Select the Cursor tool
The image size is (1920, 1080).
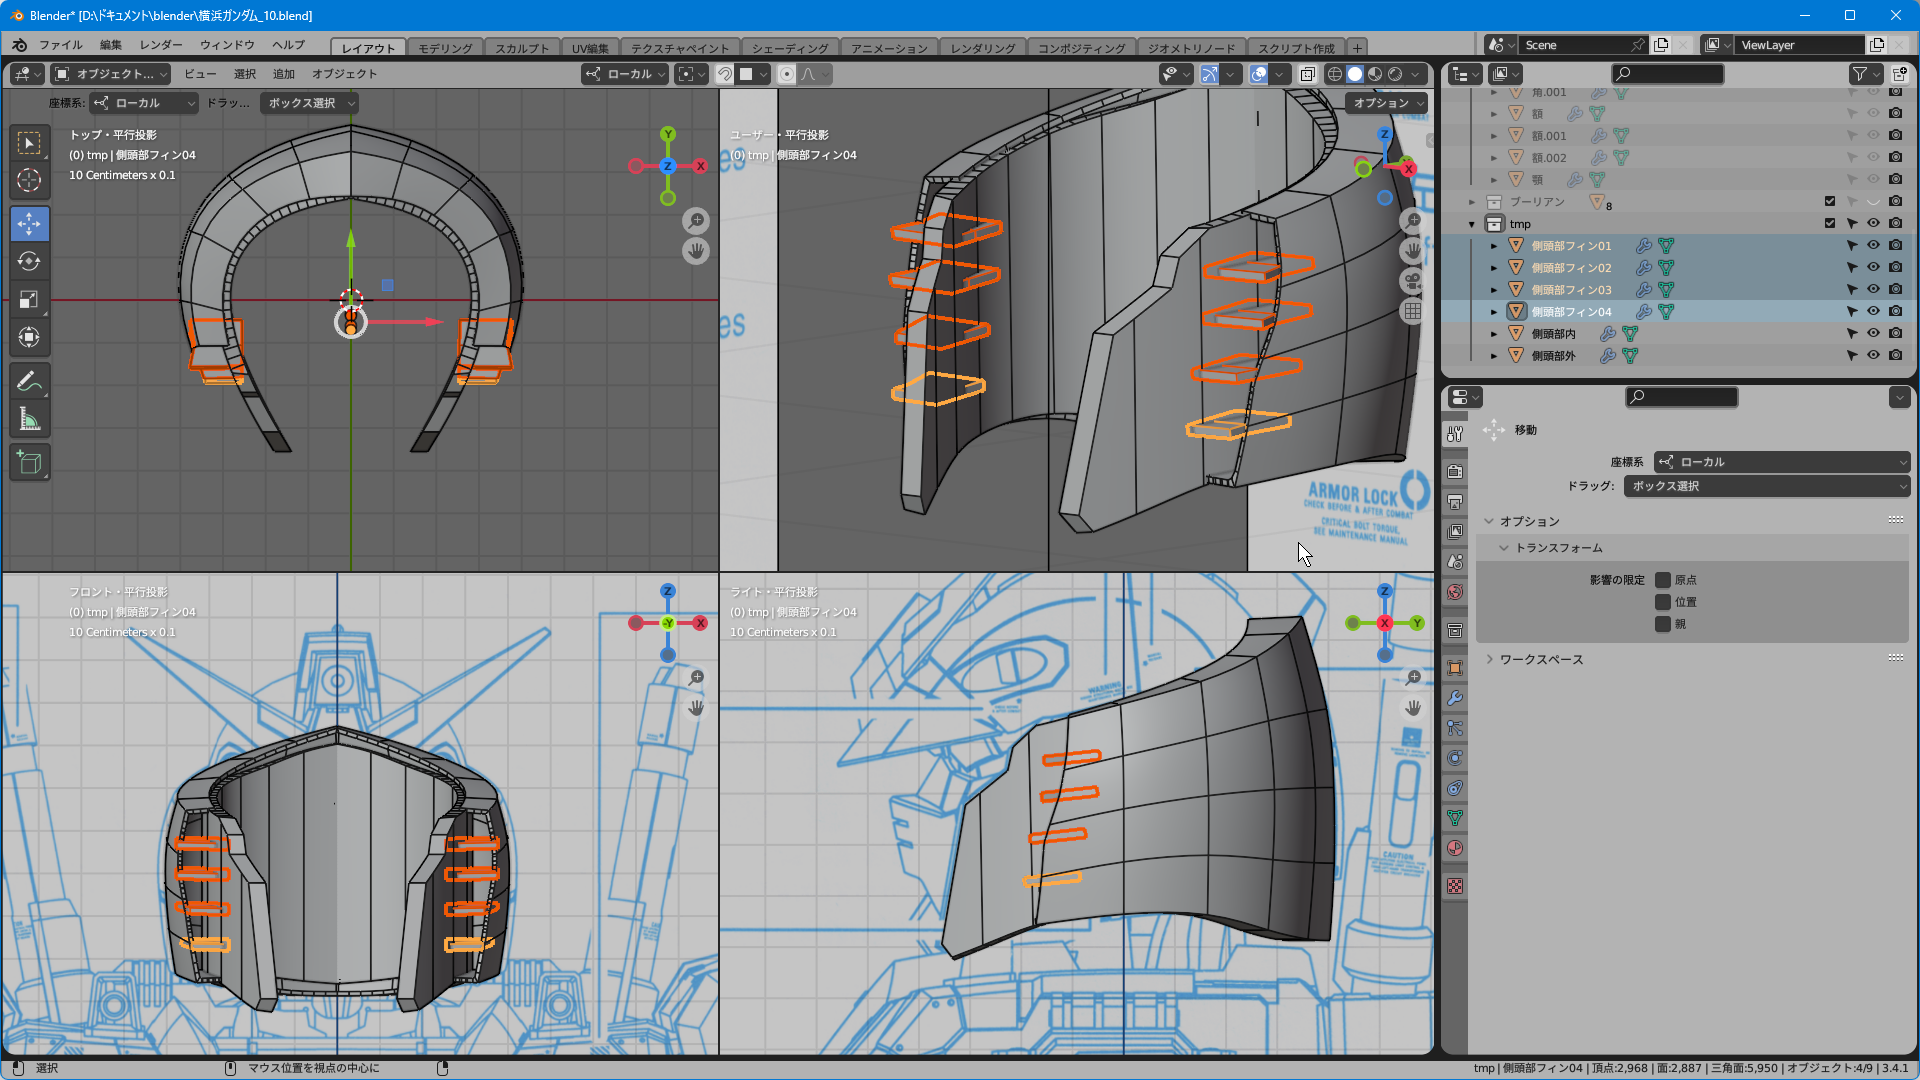[29, 180]
